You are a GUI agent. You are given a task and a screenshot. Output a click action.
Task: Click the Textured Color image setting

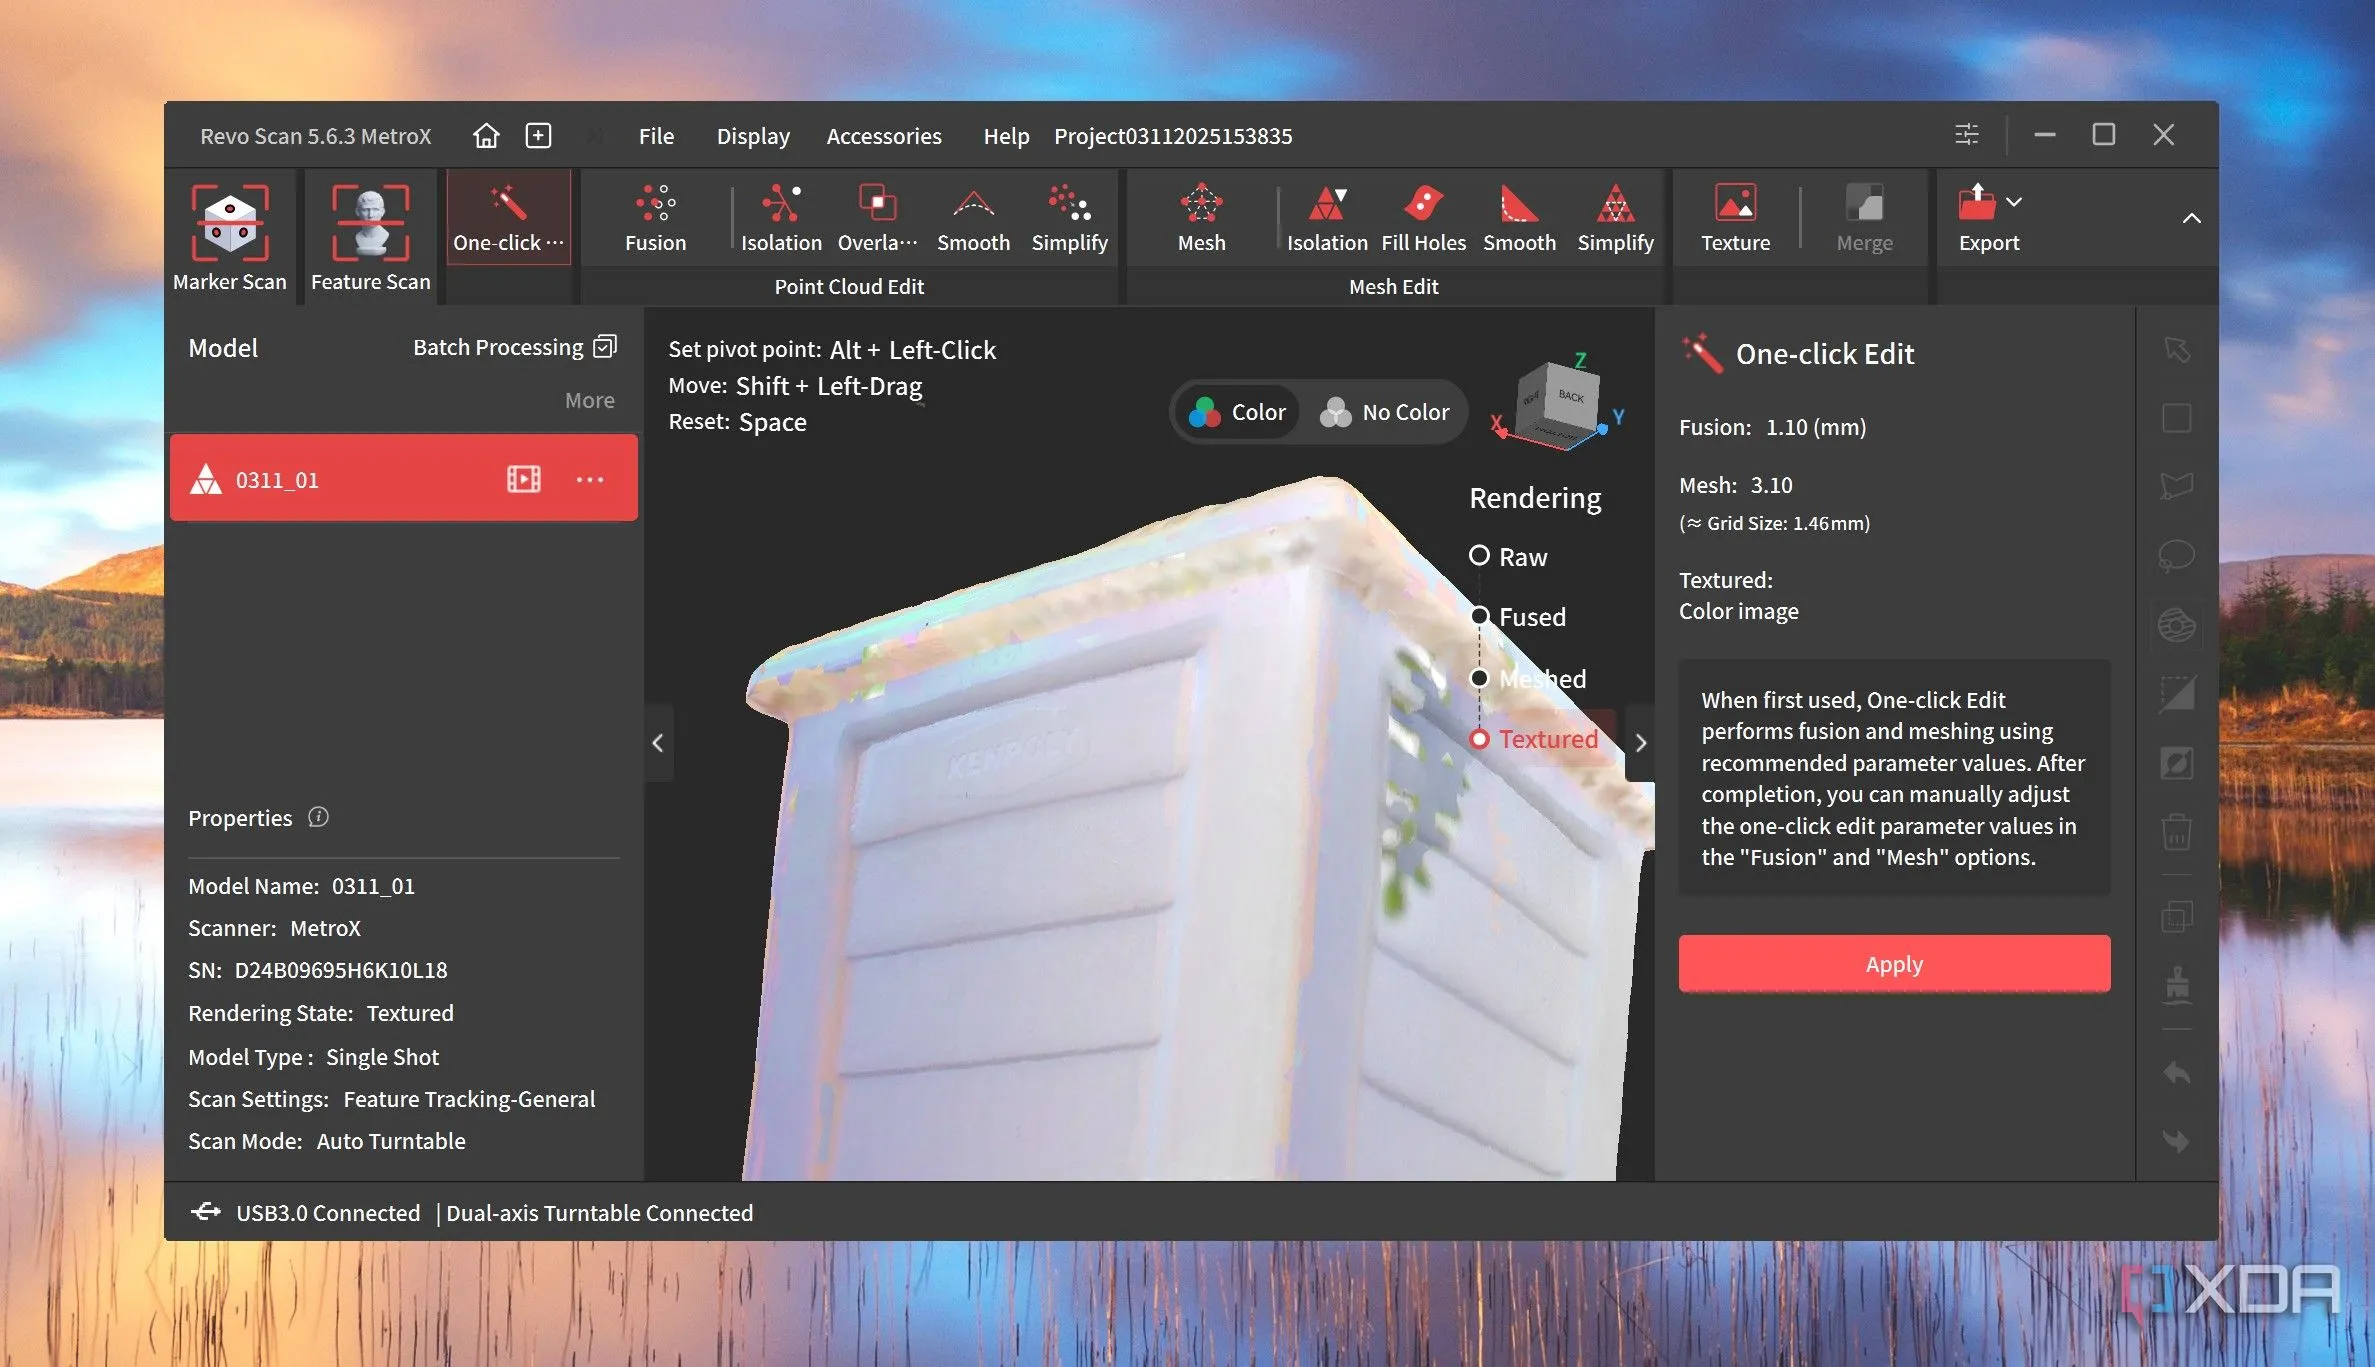coord(1738,595)
